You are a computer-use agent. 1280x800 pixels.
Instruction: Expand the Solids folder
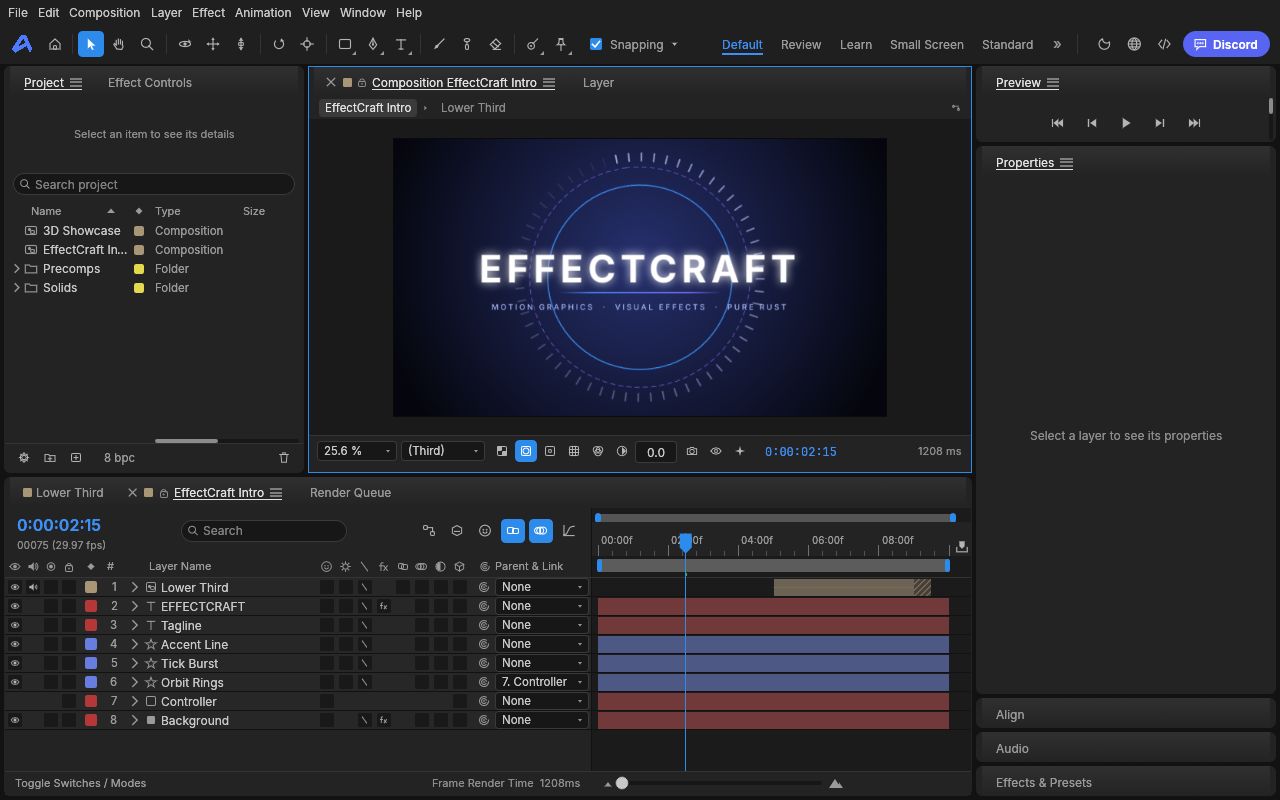17,287
